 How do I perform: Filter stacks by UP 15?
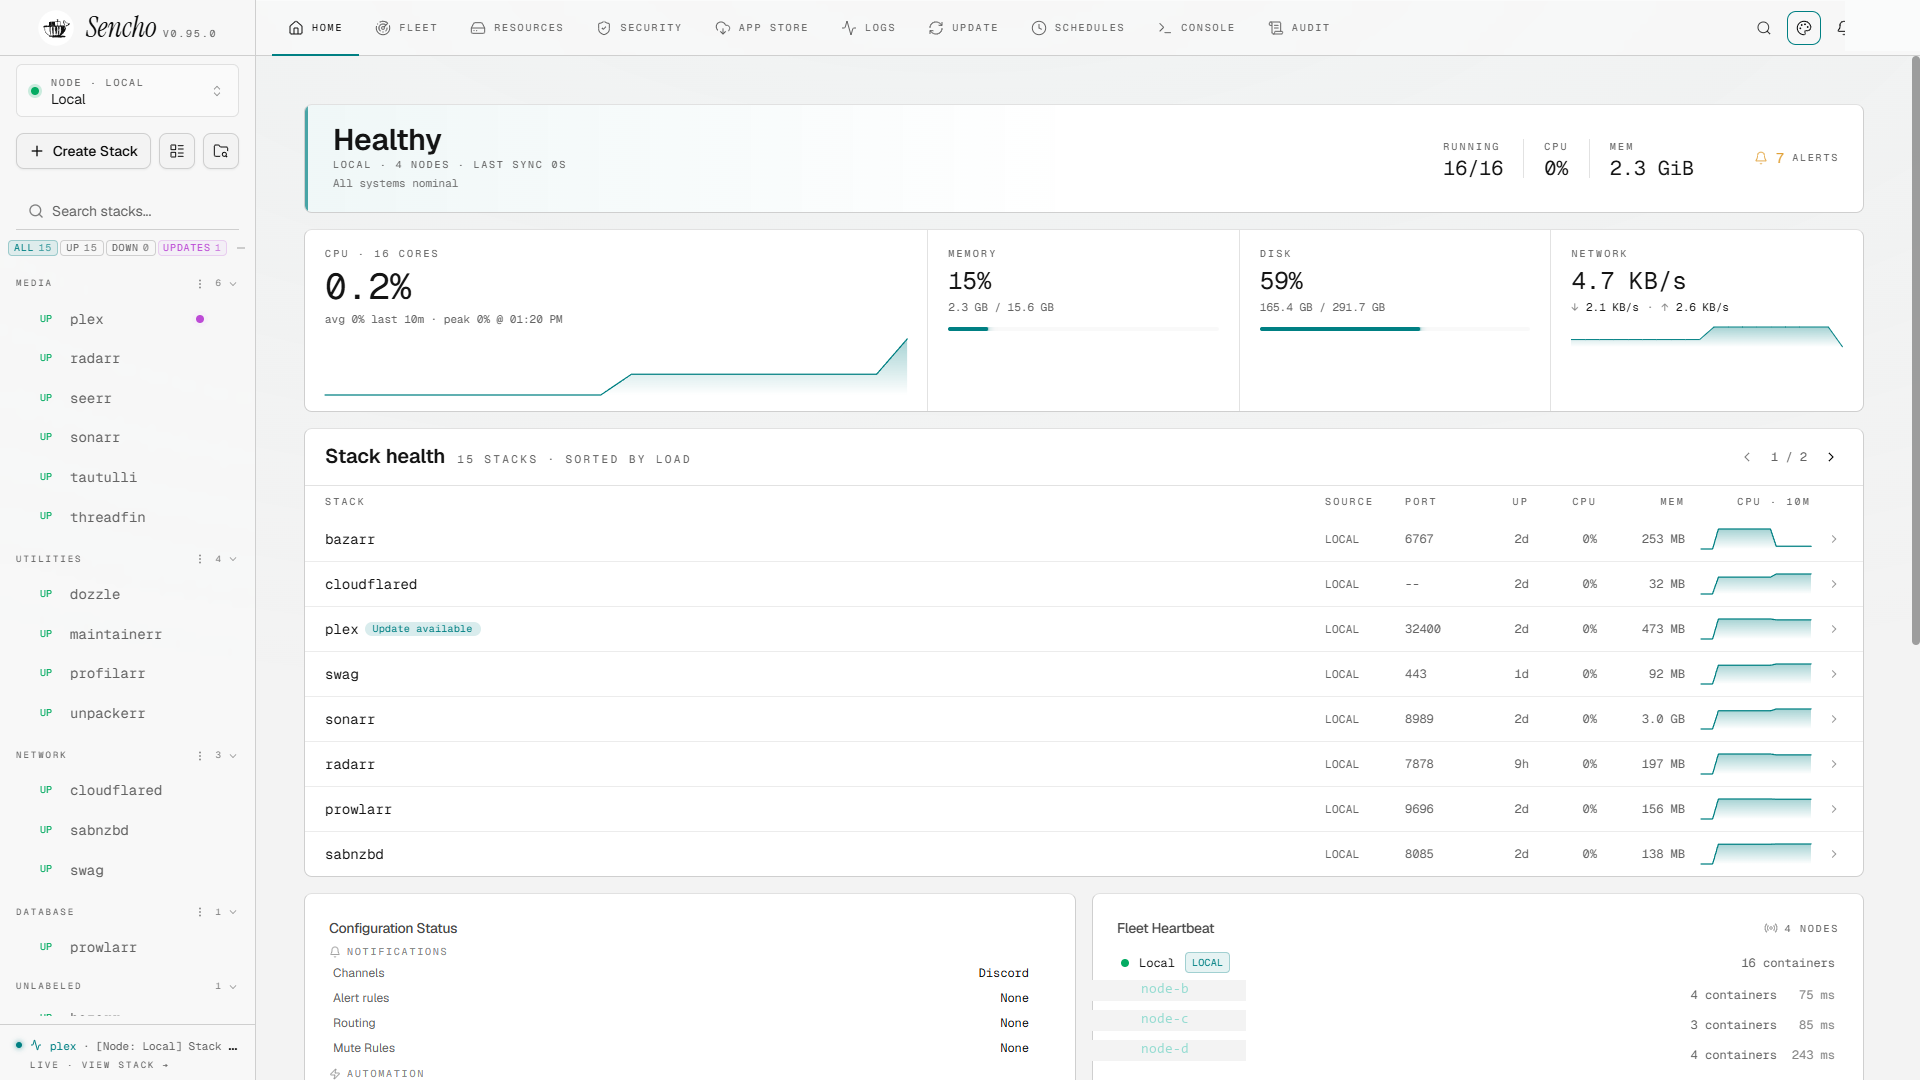pyautogui.click(x=82, y=248)
